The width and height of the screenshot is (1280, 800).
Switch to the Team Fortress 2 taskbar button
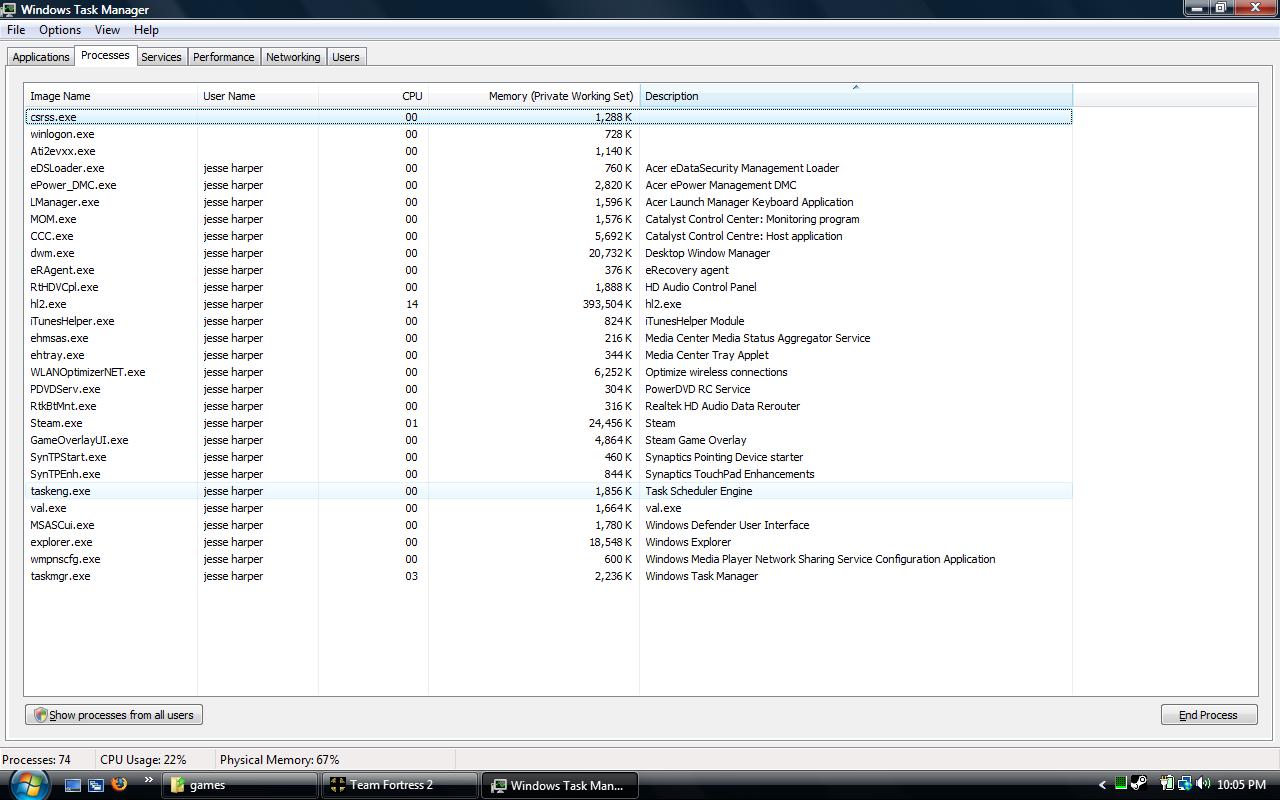[x=399, y=785]
